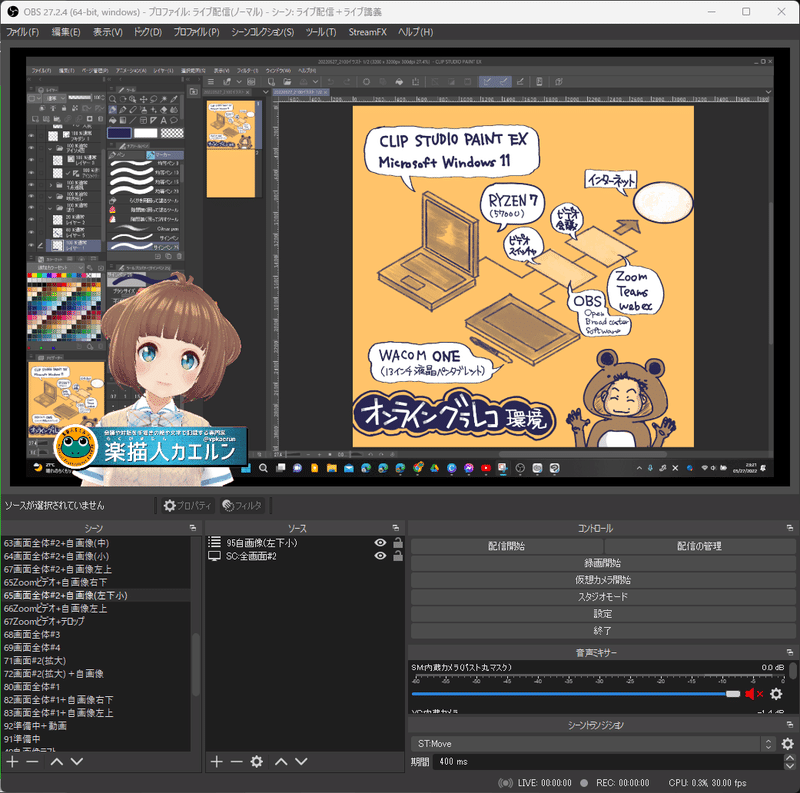The width and height of the screenshot is (800, 793).
Task: Open the ドック(D) menu
Action: [148, 32]
